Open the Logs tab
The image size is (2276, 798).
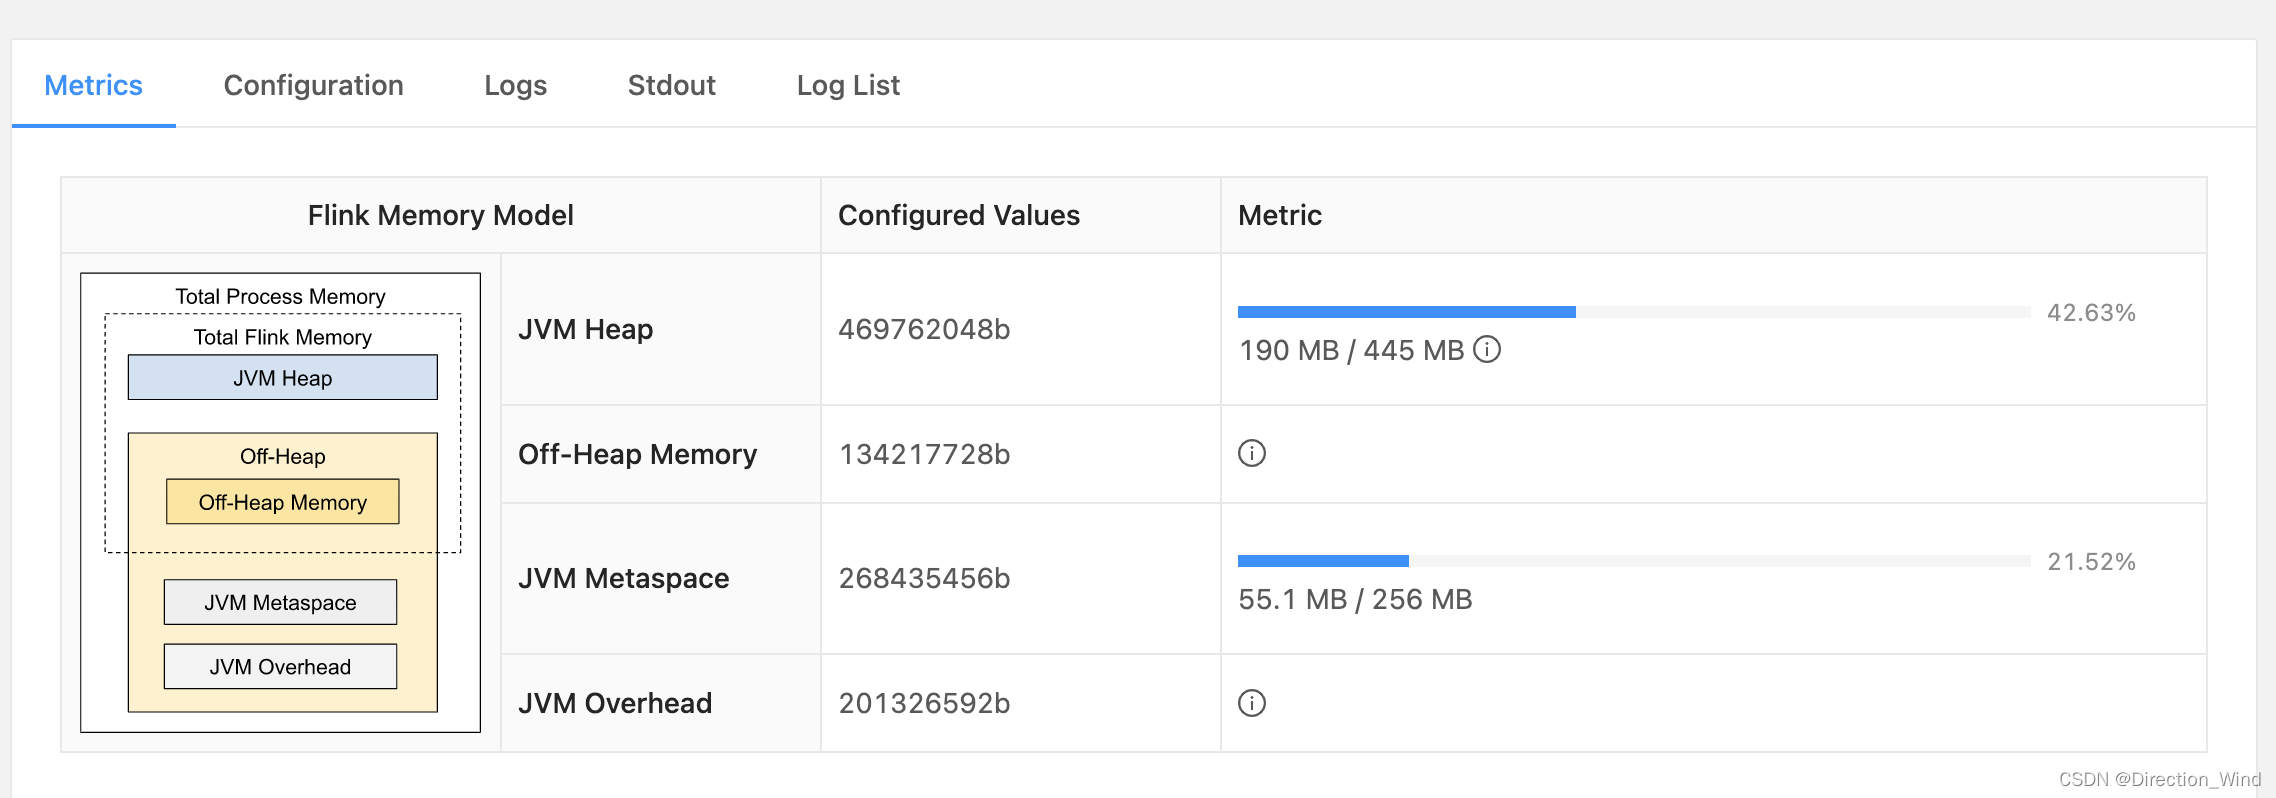515,85
